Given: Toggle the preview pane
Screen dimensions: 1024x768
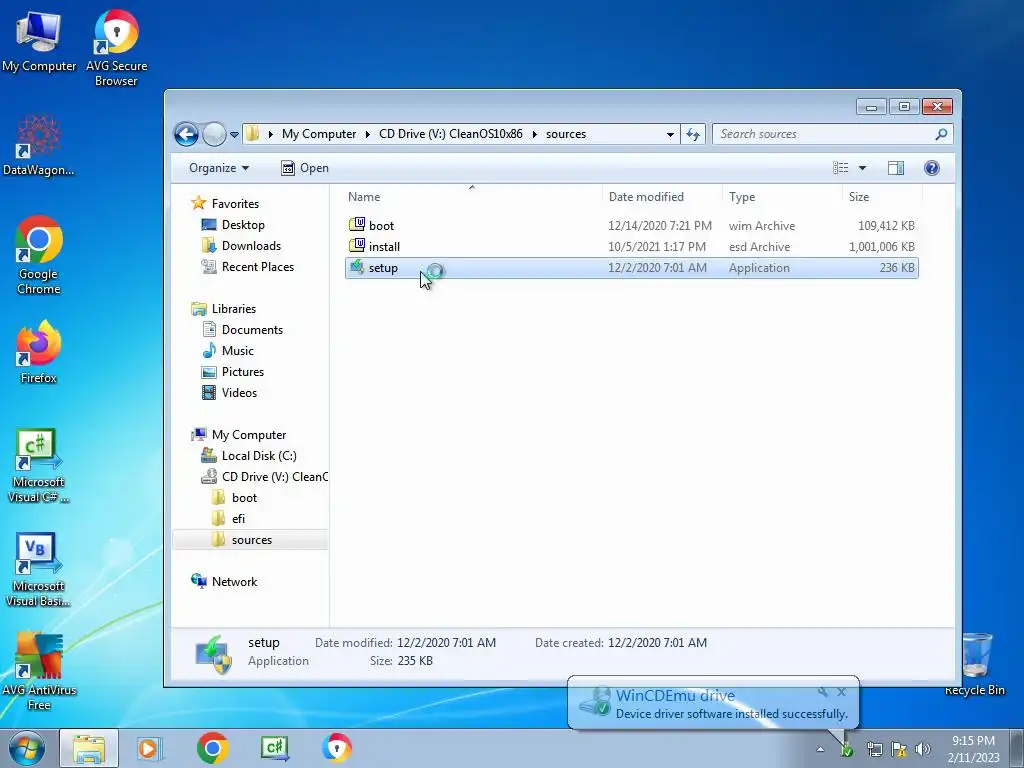Looking at the screenshot, I should point(896,168).
